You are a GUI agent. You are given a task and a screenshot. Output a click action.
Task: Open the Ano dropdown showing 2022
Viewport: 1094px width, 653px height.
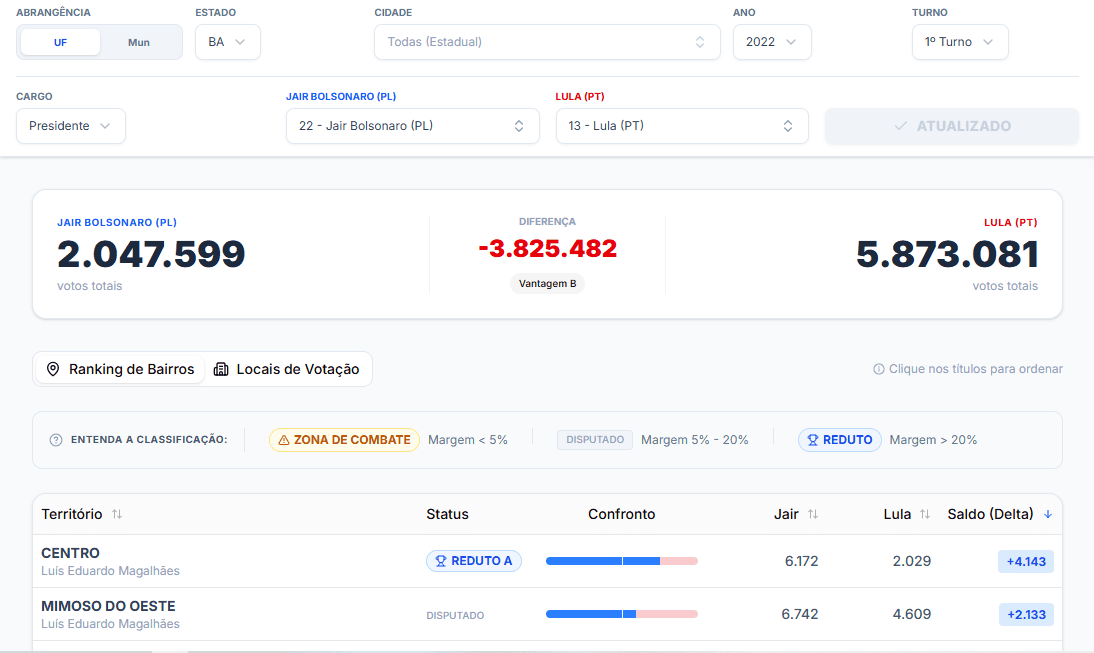771,42
